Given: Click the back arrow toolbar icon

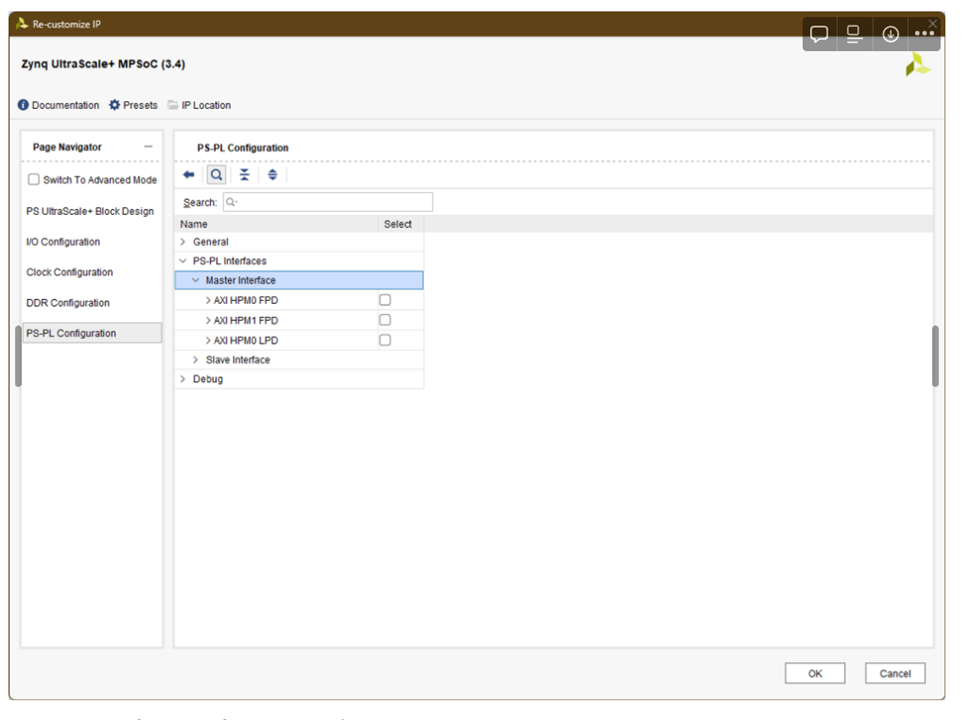Looking at the screenshot, I should pyautogui.click(x=188, y=175).
